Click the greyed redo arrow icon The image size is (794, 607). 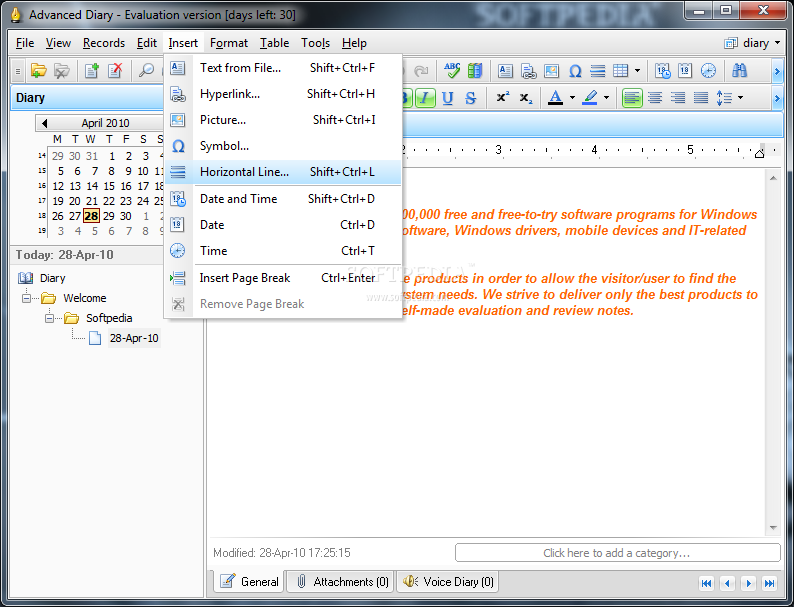[421, 71]
